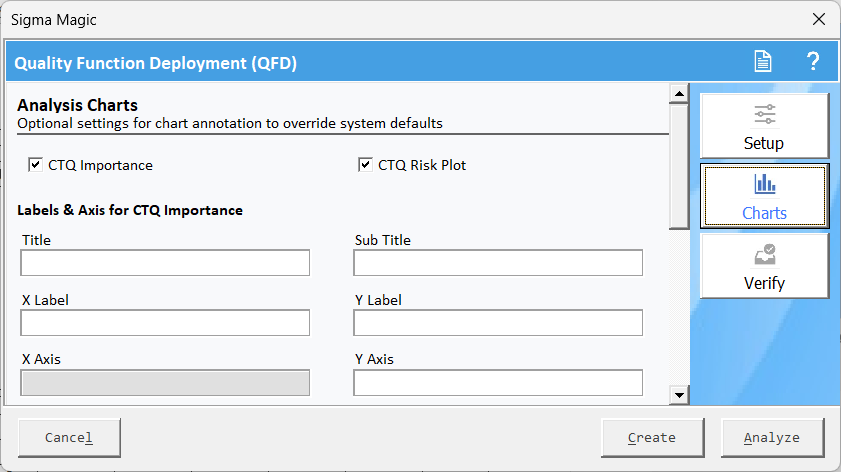Focus the Y Label text box
Image resolution: width=841 pixels, height=472 pixels.
[498, 323]
